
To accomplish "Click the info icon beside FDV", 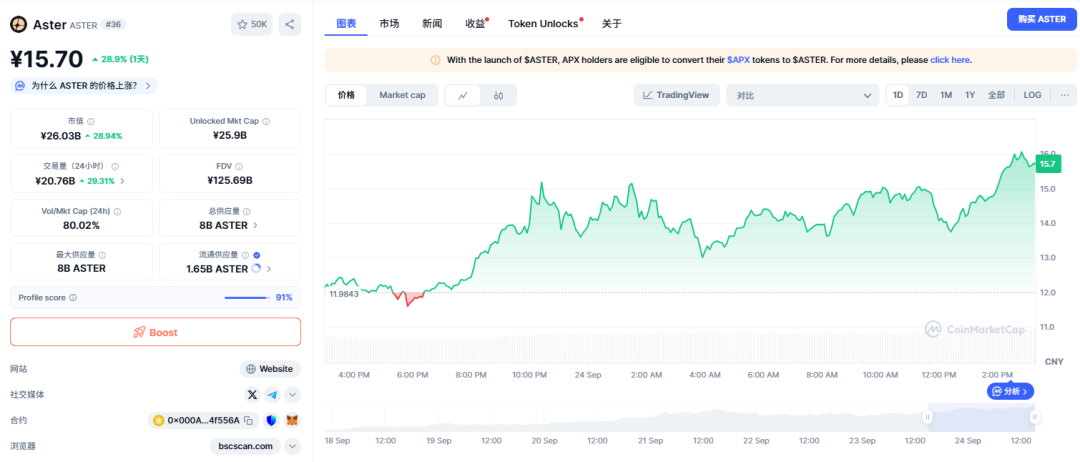I will tap(239, 166).
